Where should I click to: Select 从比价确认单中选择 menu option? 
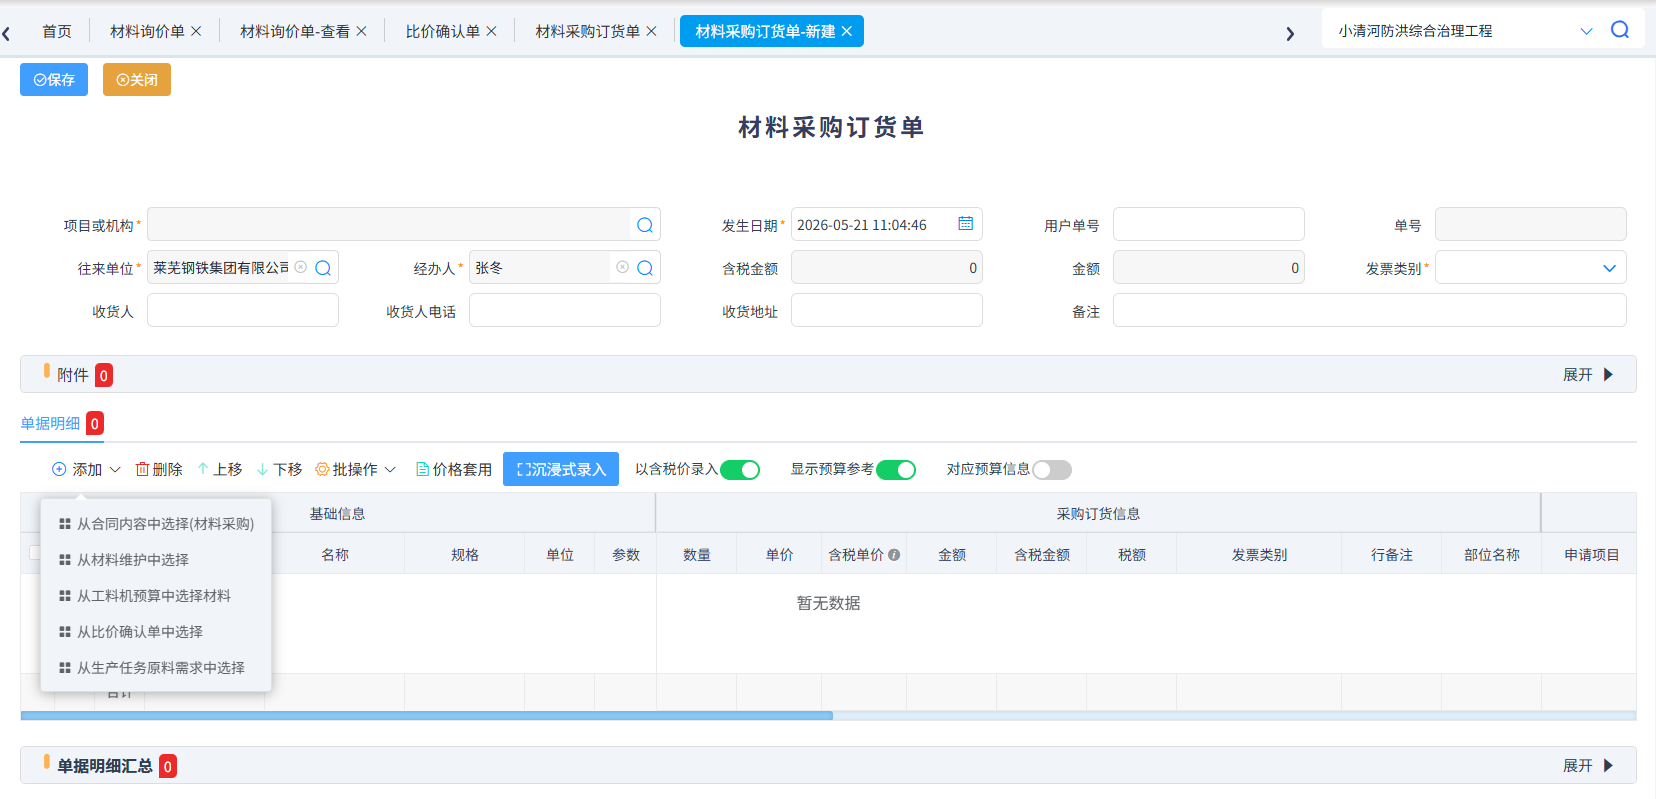(156, 632)
